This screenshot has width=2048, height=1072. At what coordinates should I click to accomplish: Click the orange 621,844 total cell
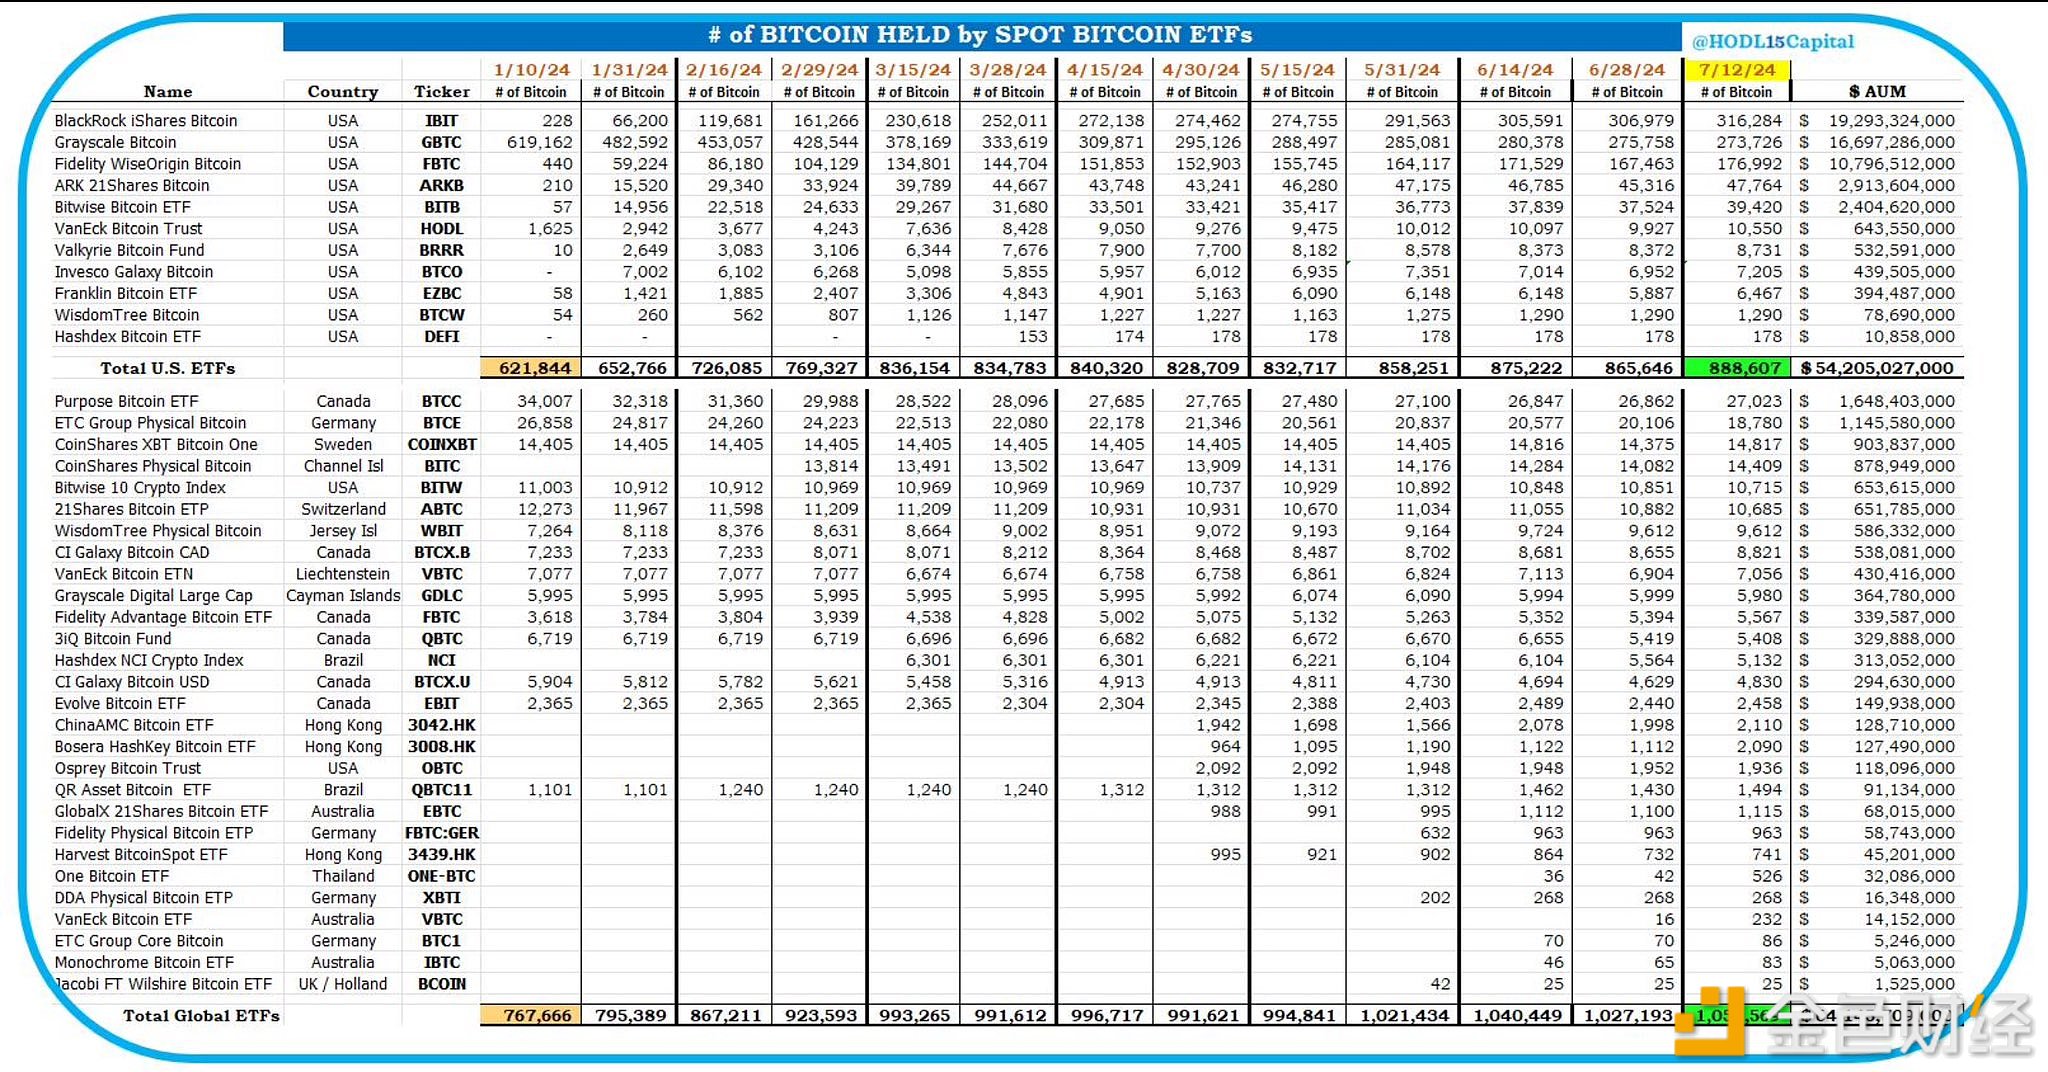(x=530, y=368)
